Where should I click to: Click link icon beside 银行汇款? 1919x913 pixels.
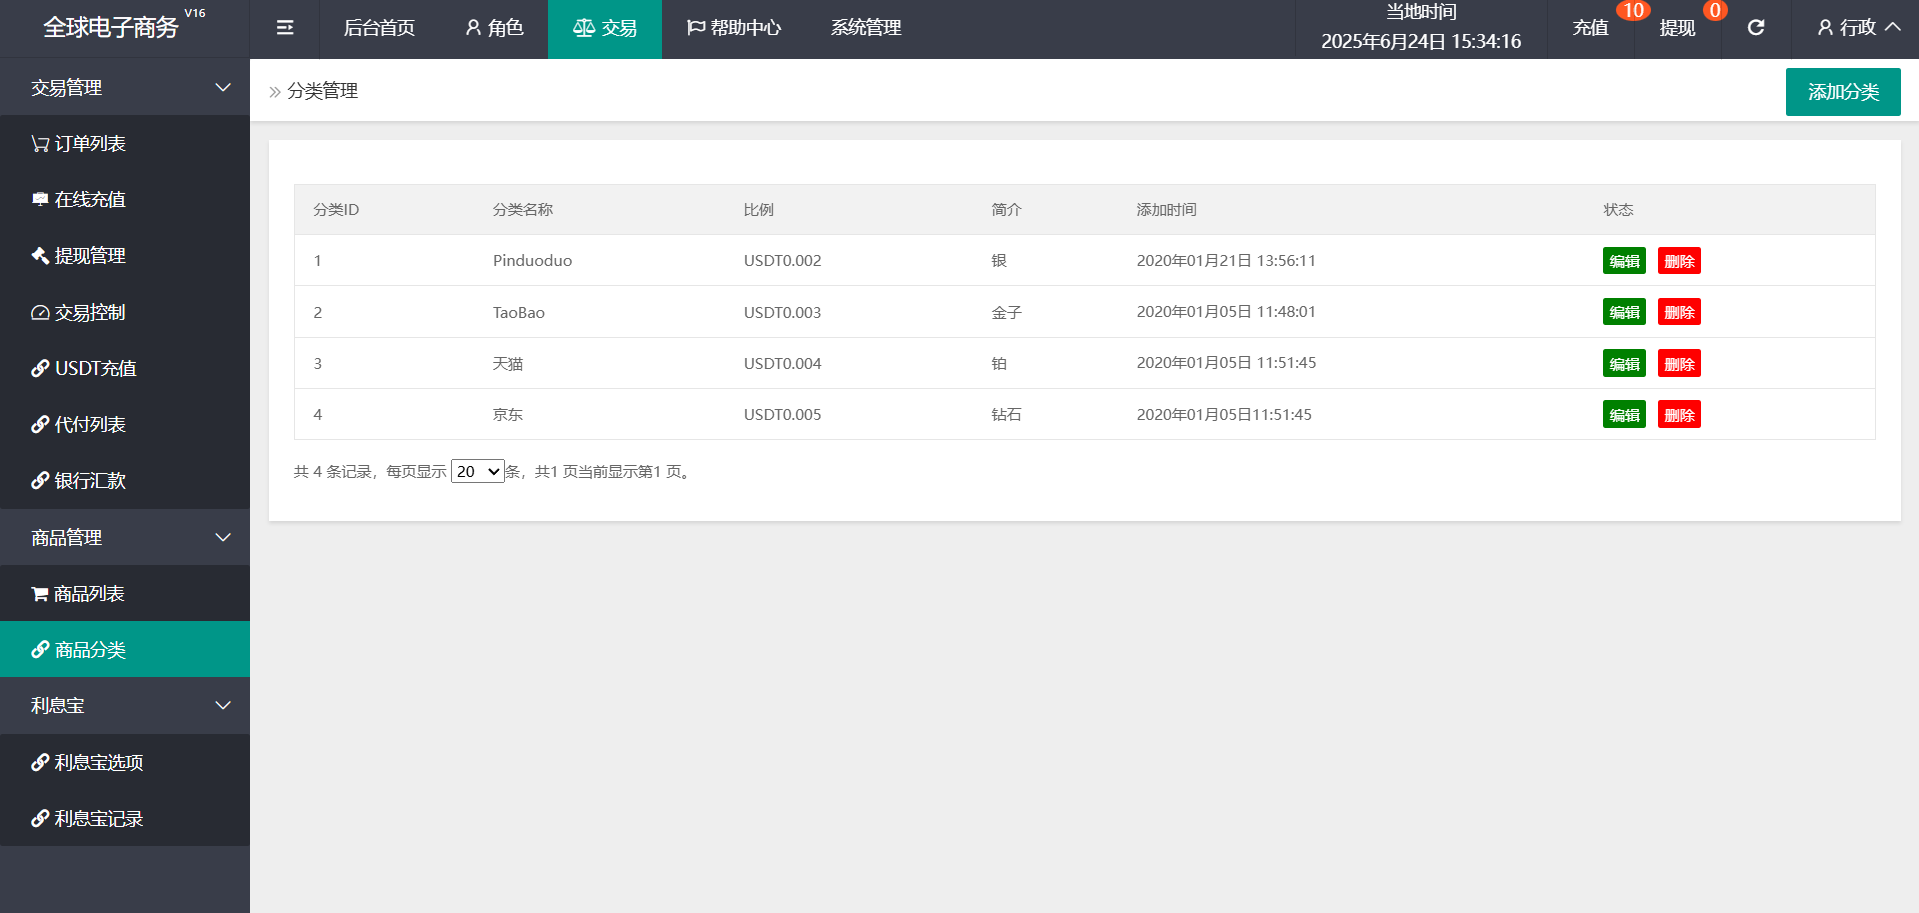click(x=40, y=480)
